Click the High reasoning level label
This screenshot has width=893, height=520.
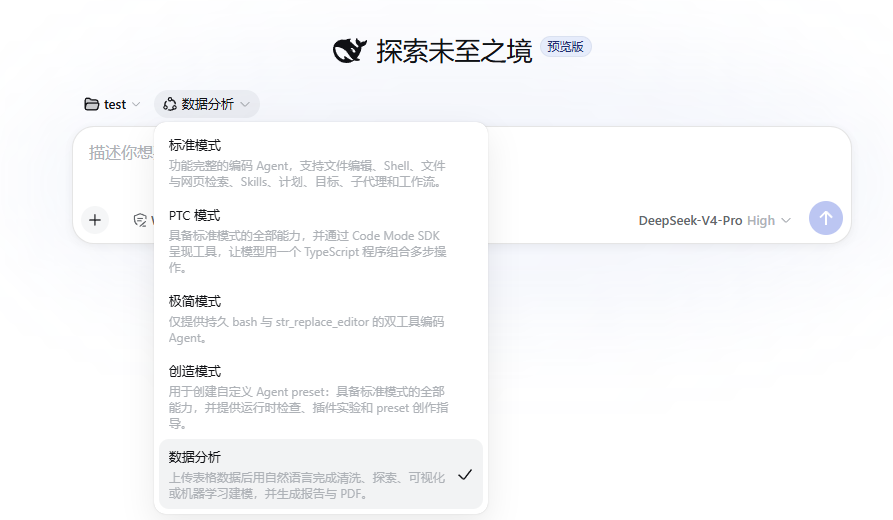click(761, 220)
